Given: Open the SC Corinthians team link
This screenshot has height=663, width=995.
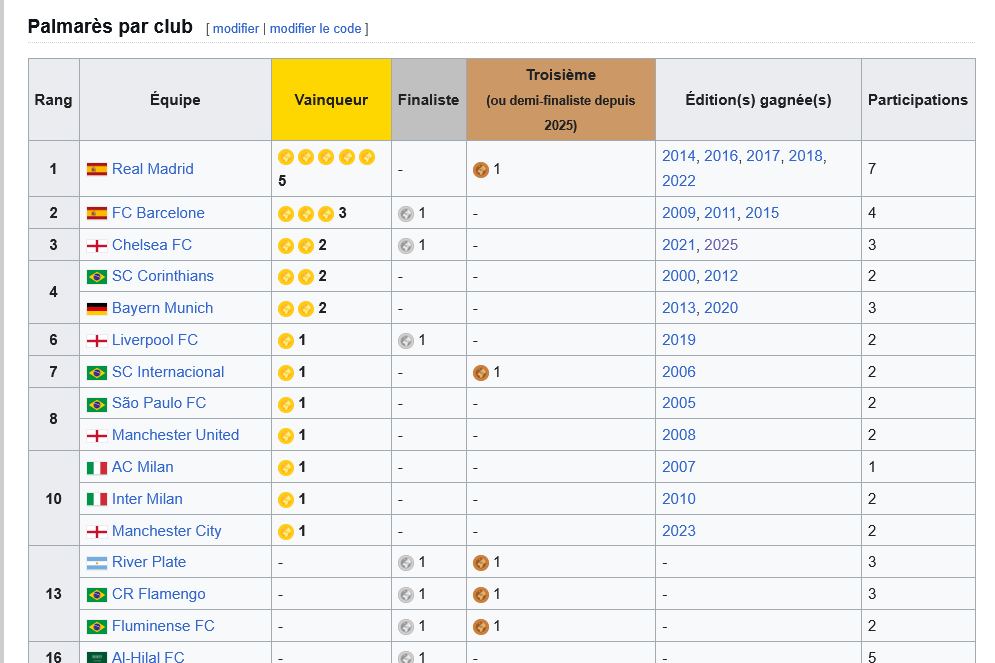Looking at the screenshot, I should pos(162,276).
